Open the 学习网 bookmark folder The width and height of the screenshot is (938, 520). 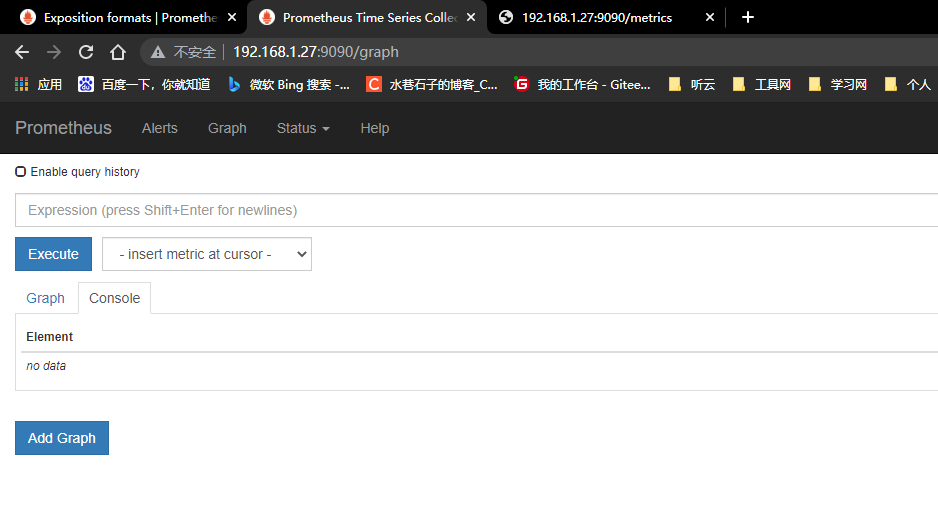pyautogui.click(x=838, y=84)
